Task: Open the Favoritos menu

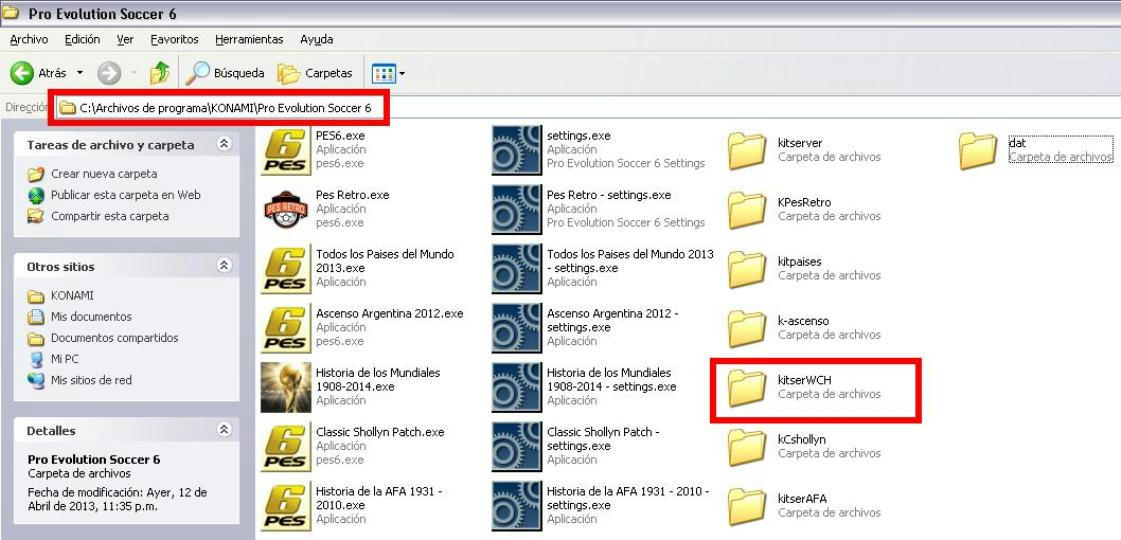Action: [174, 39]
